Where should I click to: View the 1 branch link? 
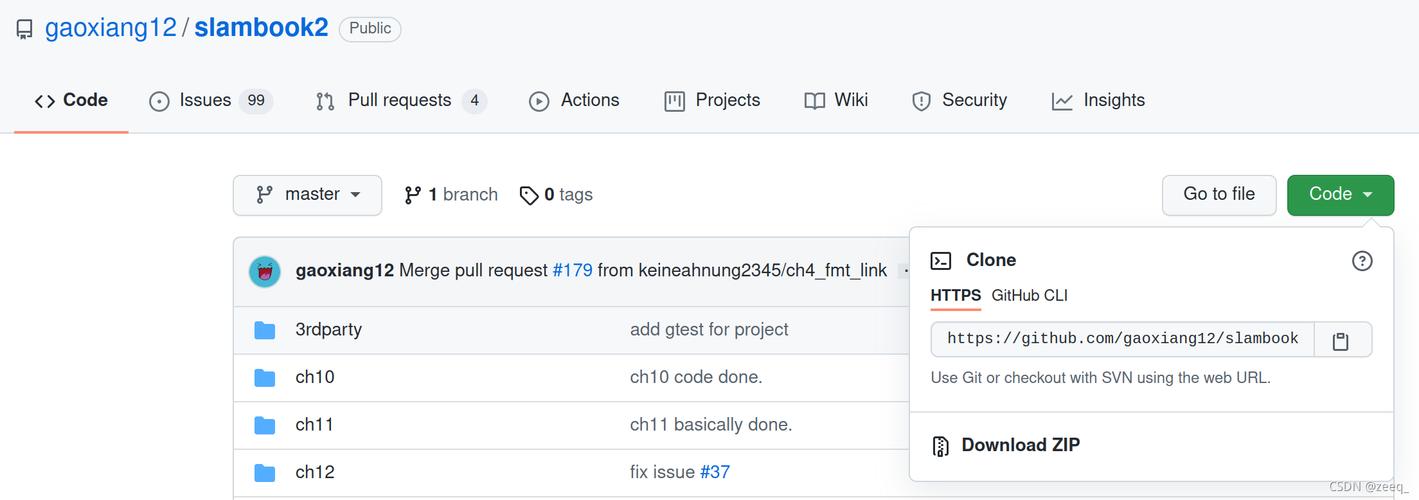[451, 195]
